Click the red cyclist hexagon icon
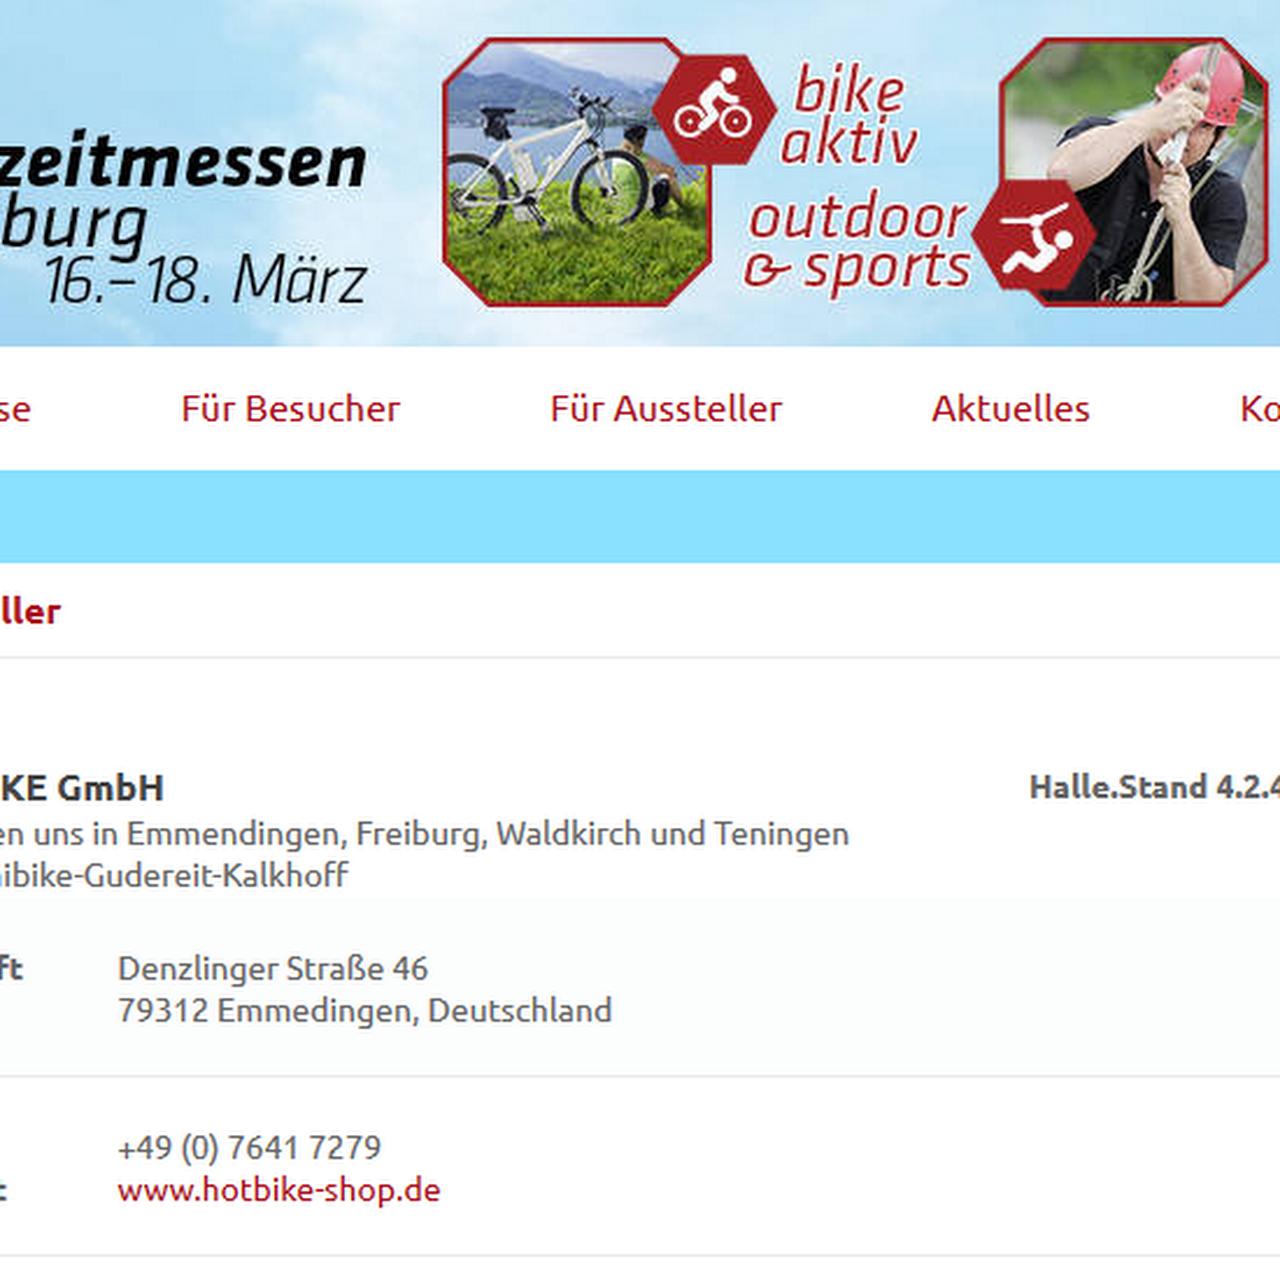Screen dimensions: 1280x1280 point(714,110)
